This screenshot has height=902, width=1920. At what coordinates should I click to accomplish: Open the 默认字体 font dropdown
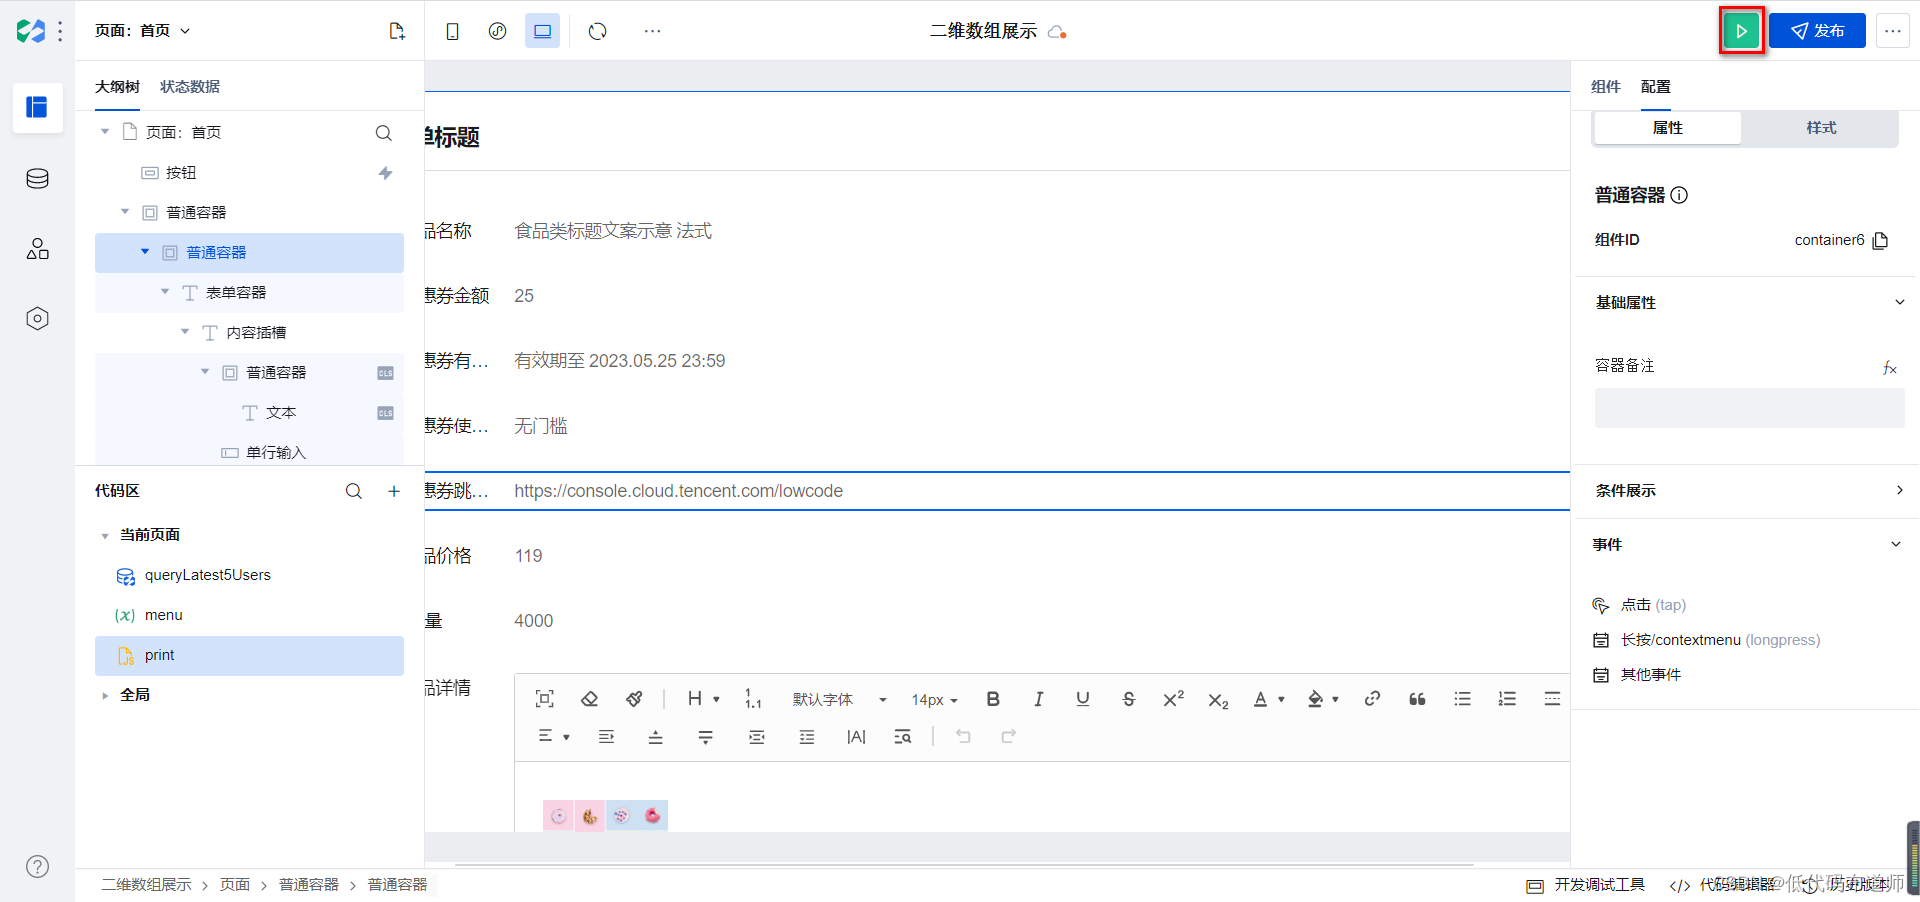pos(839,699)
